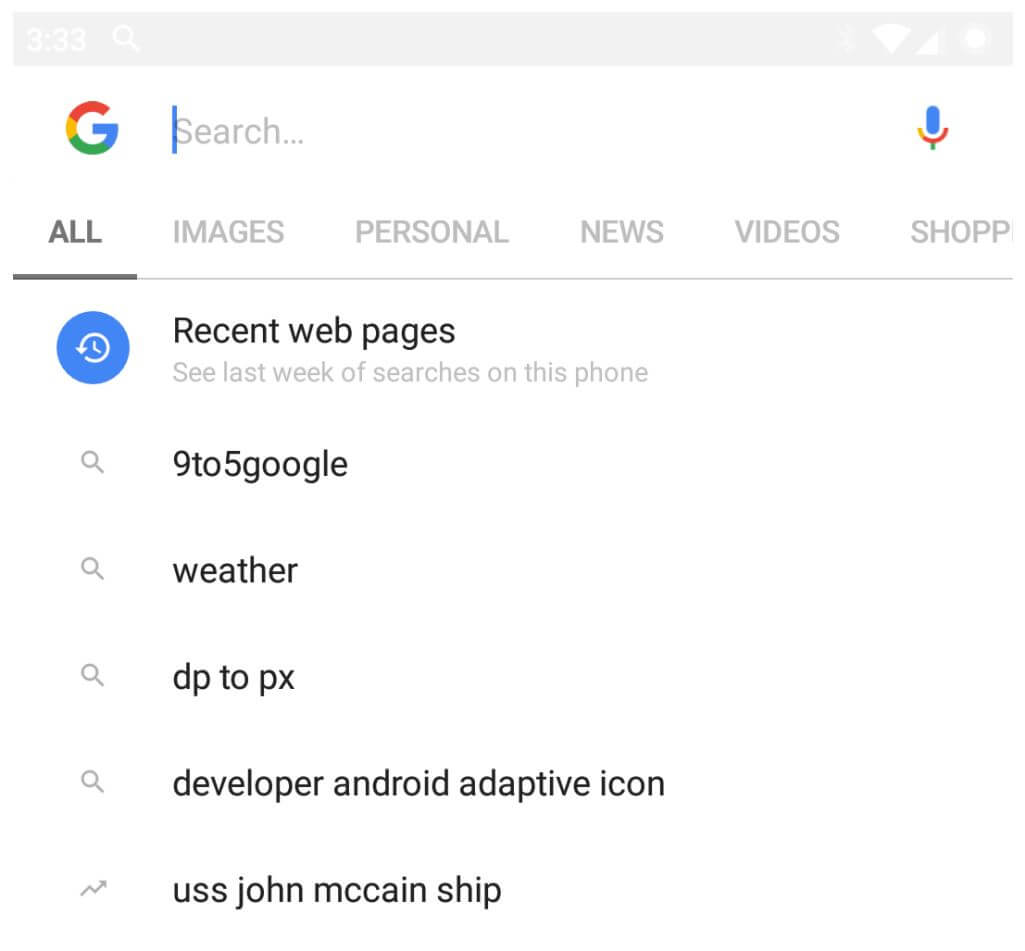Switch to the IMAGES tab
Screen dimensions: 1025x951
click(x=228, y=232)
